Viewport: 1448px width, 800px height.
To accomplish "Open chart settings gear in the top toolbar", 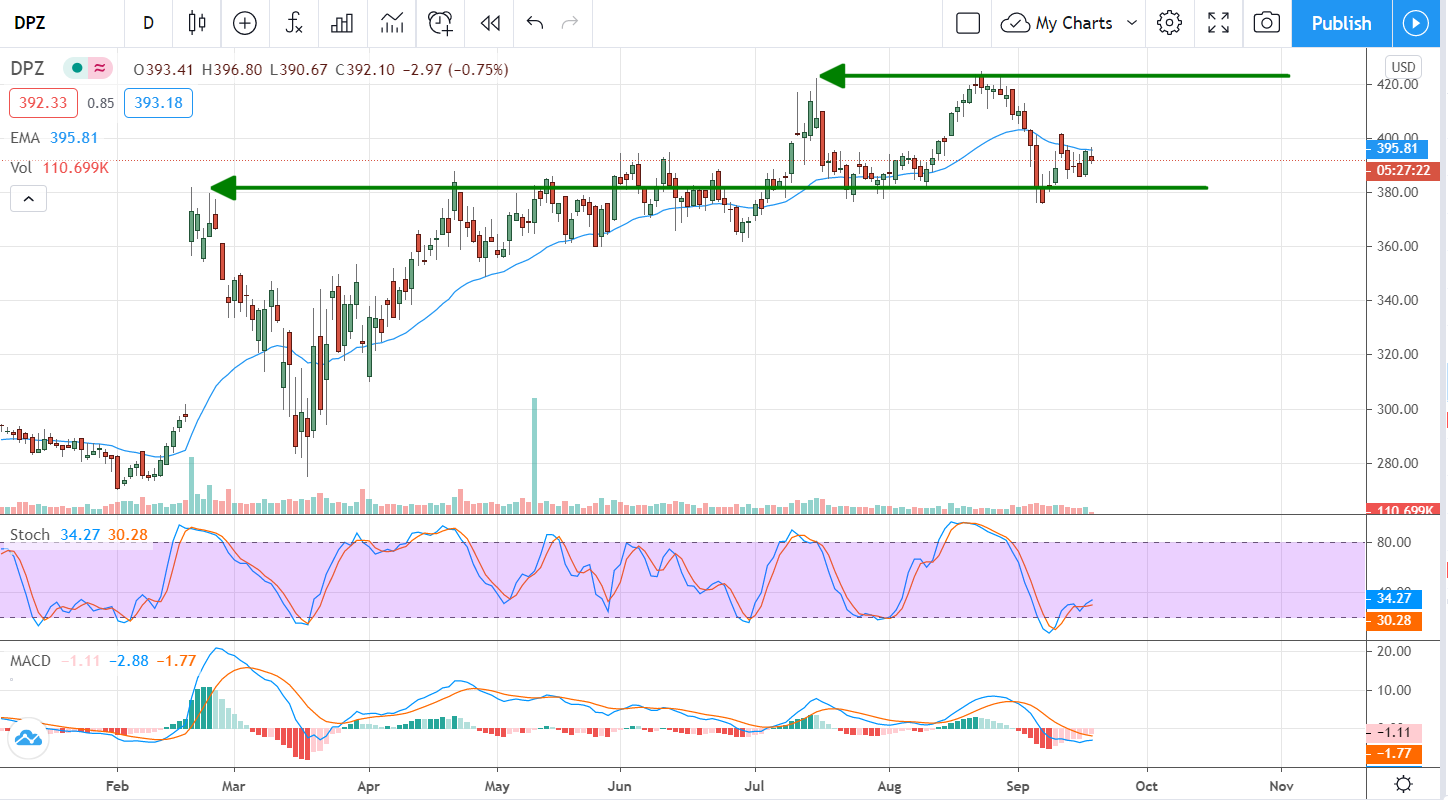I will click(x=1169, y=23).
